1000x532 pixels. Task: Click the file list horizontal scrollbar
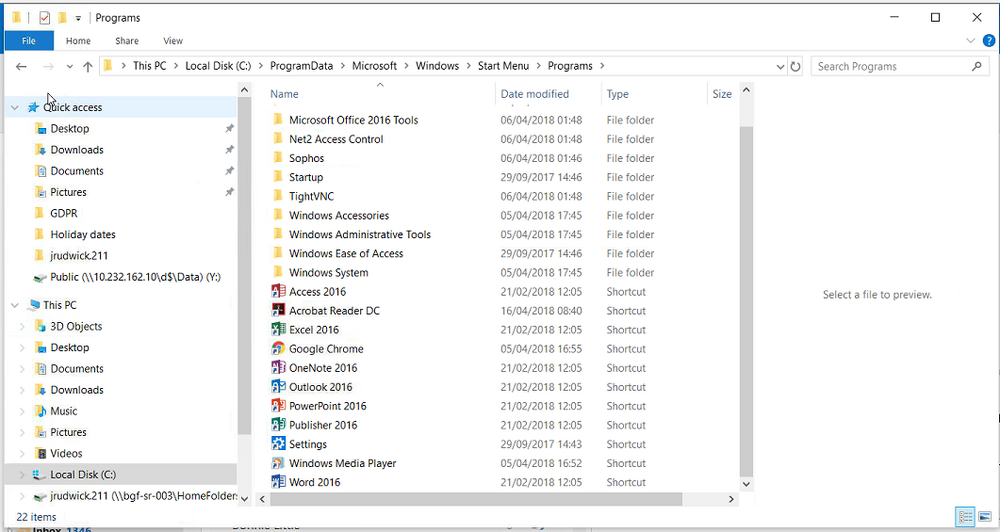(475, 499)
